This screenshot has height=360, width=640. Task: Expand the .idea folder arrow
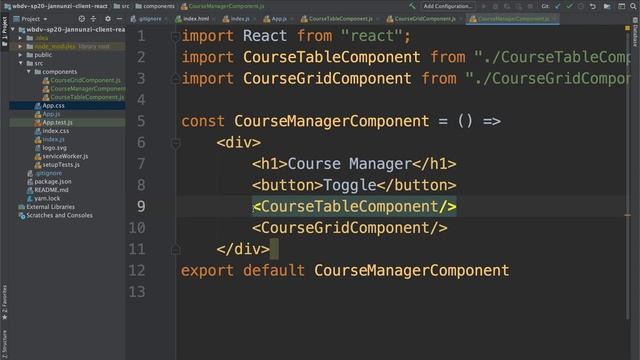click(x=20, y=38)
